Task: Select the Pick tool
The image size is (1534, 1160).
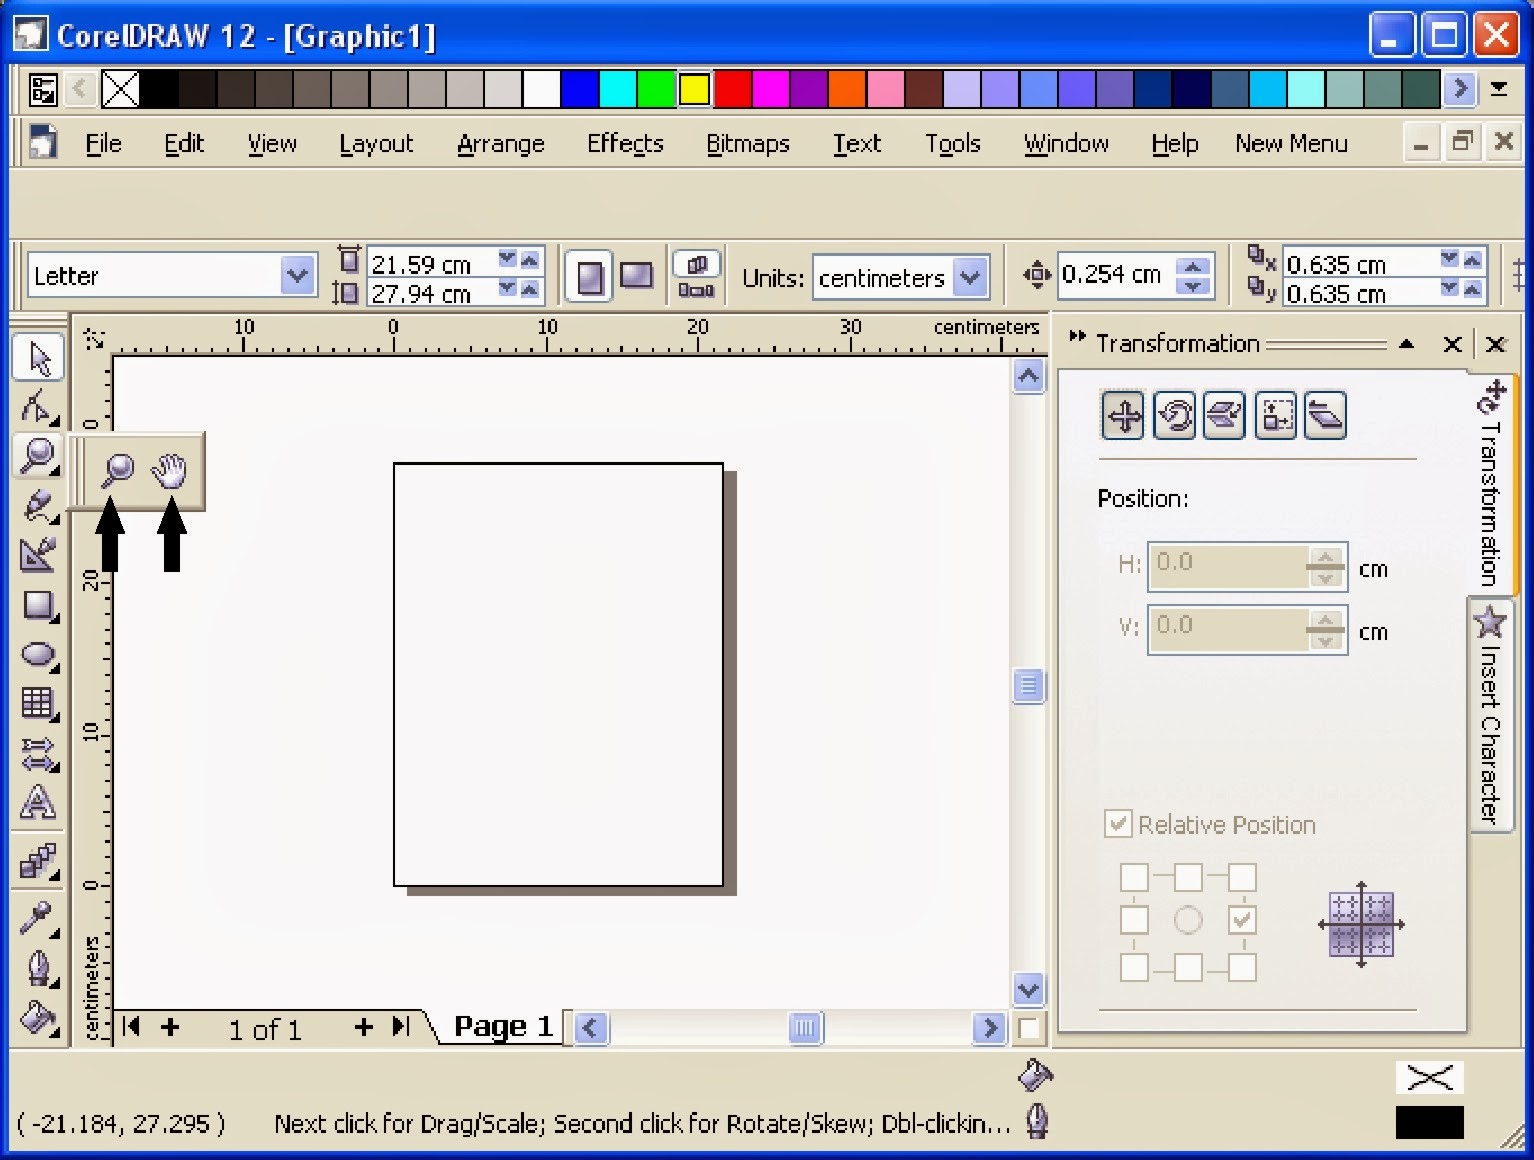Action: [37, 356]
